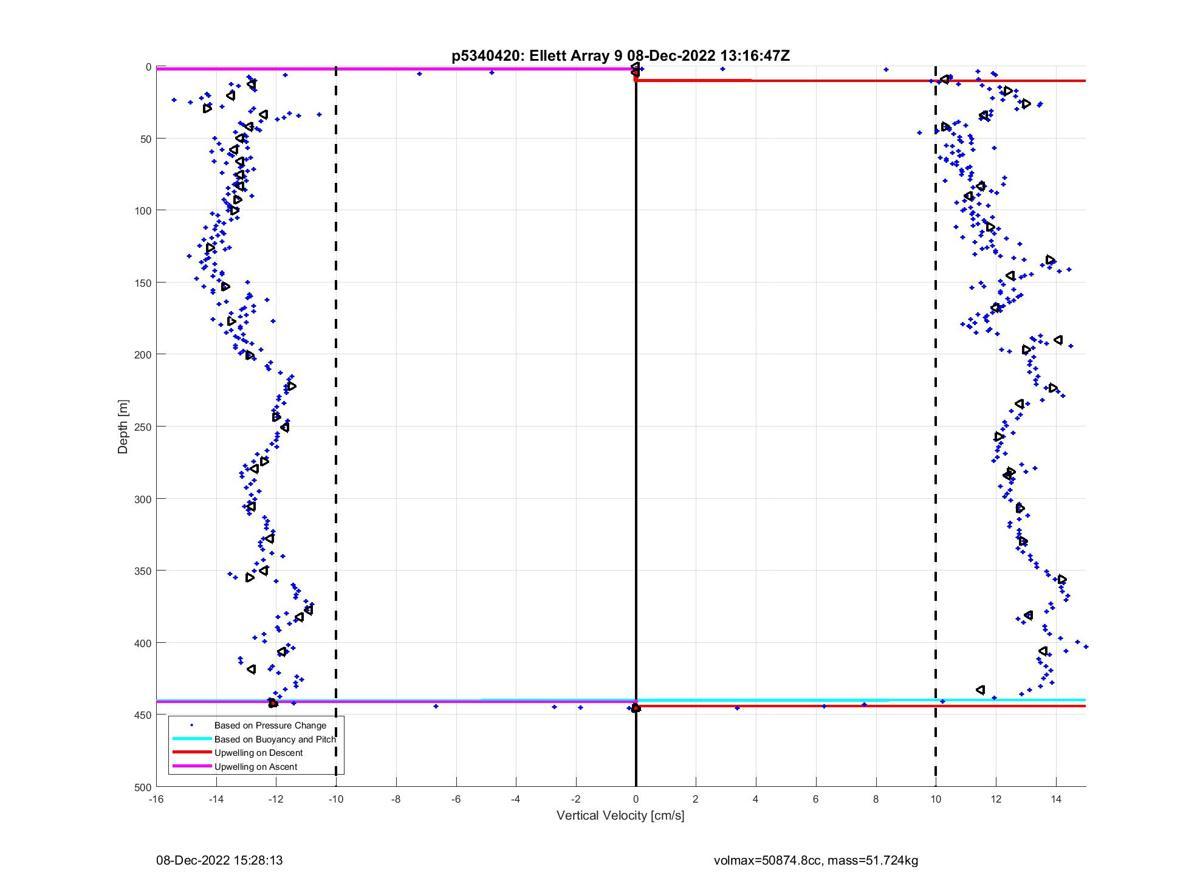Click the y-axis tick label 100

pos(141,211)
